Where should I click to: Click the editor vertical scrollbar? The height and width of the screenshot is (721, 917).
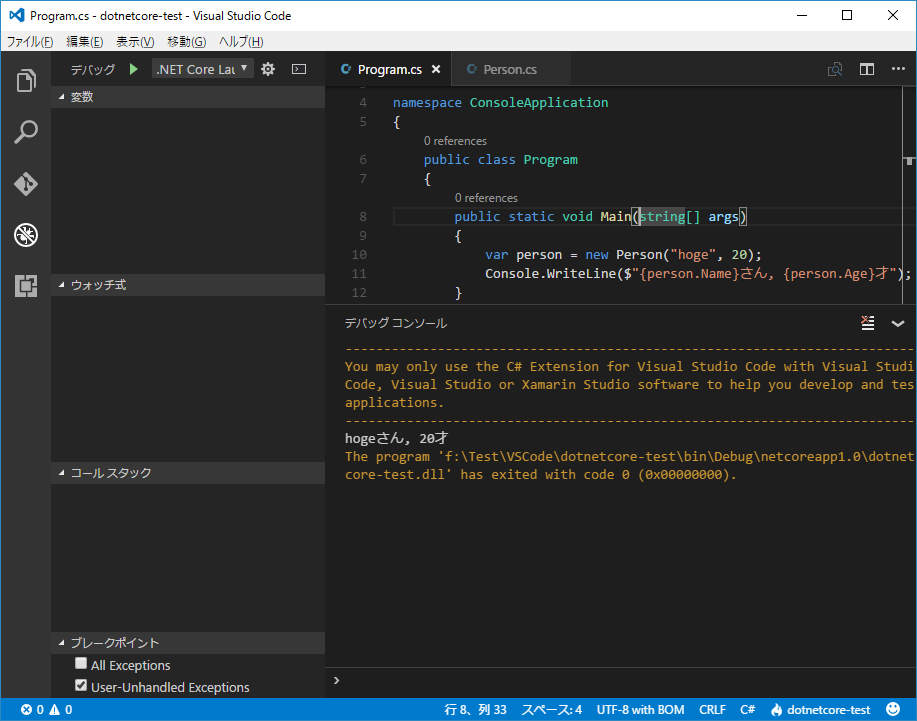[909, 195]
